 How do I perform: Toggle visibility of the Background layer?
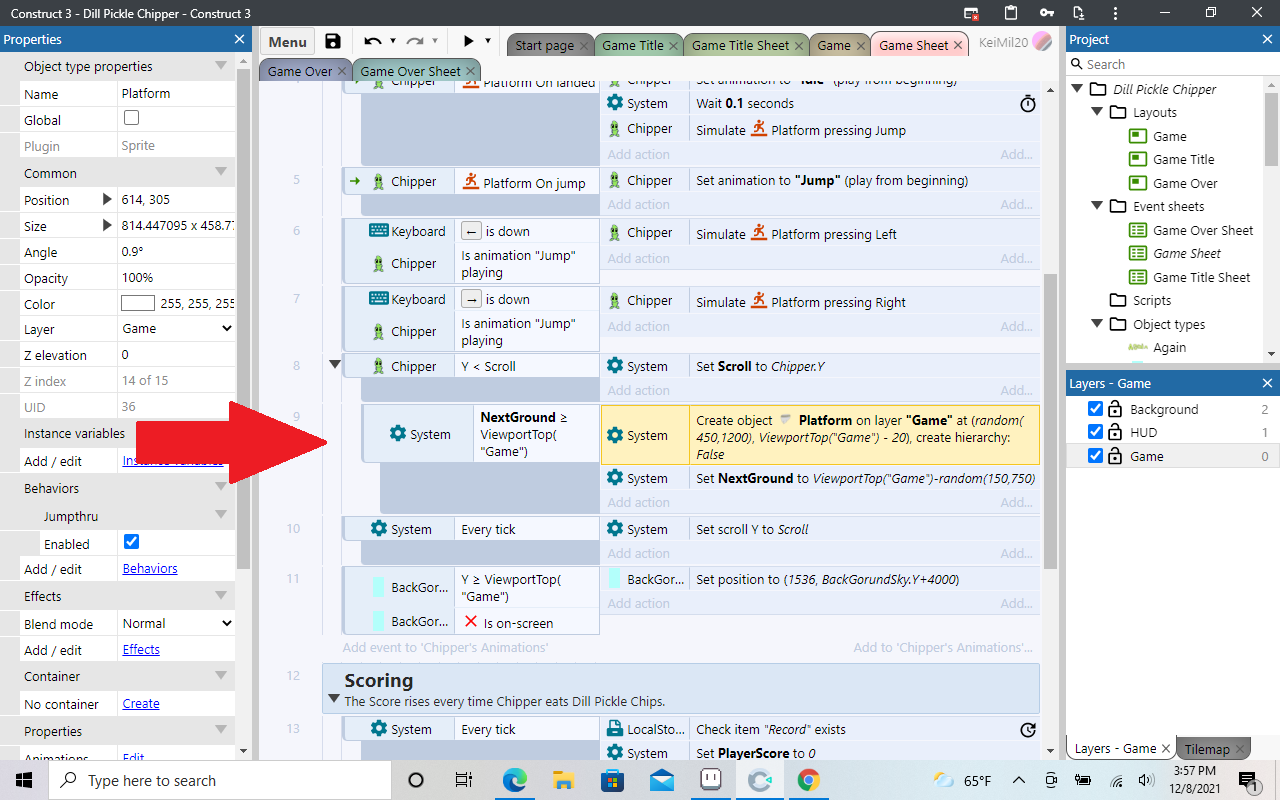point(1095,409)
